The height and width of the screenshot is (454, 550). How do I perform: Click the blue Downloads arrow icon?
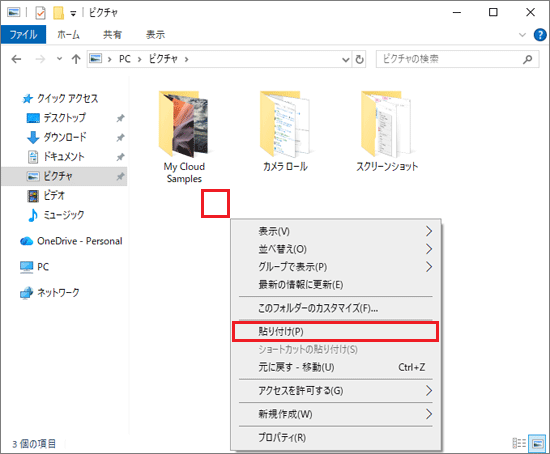33,138
